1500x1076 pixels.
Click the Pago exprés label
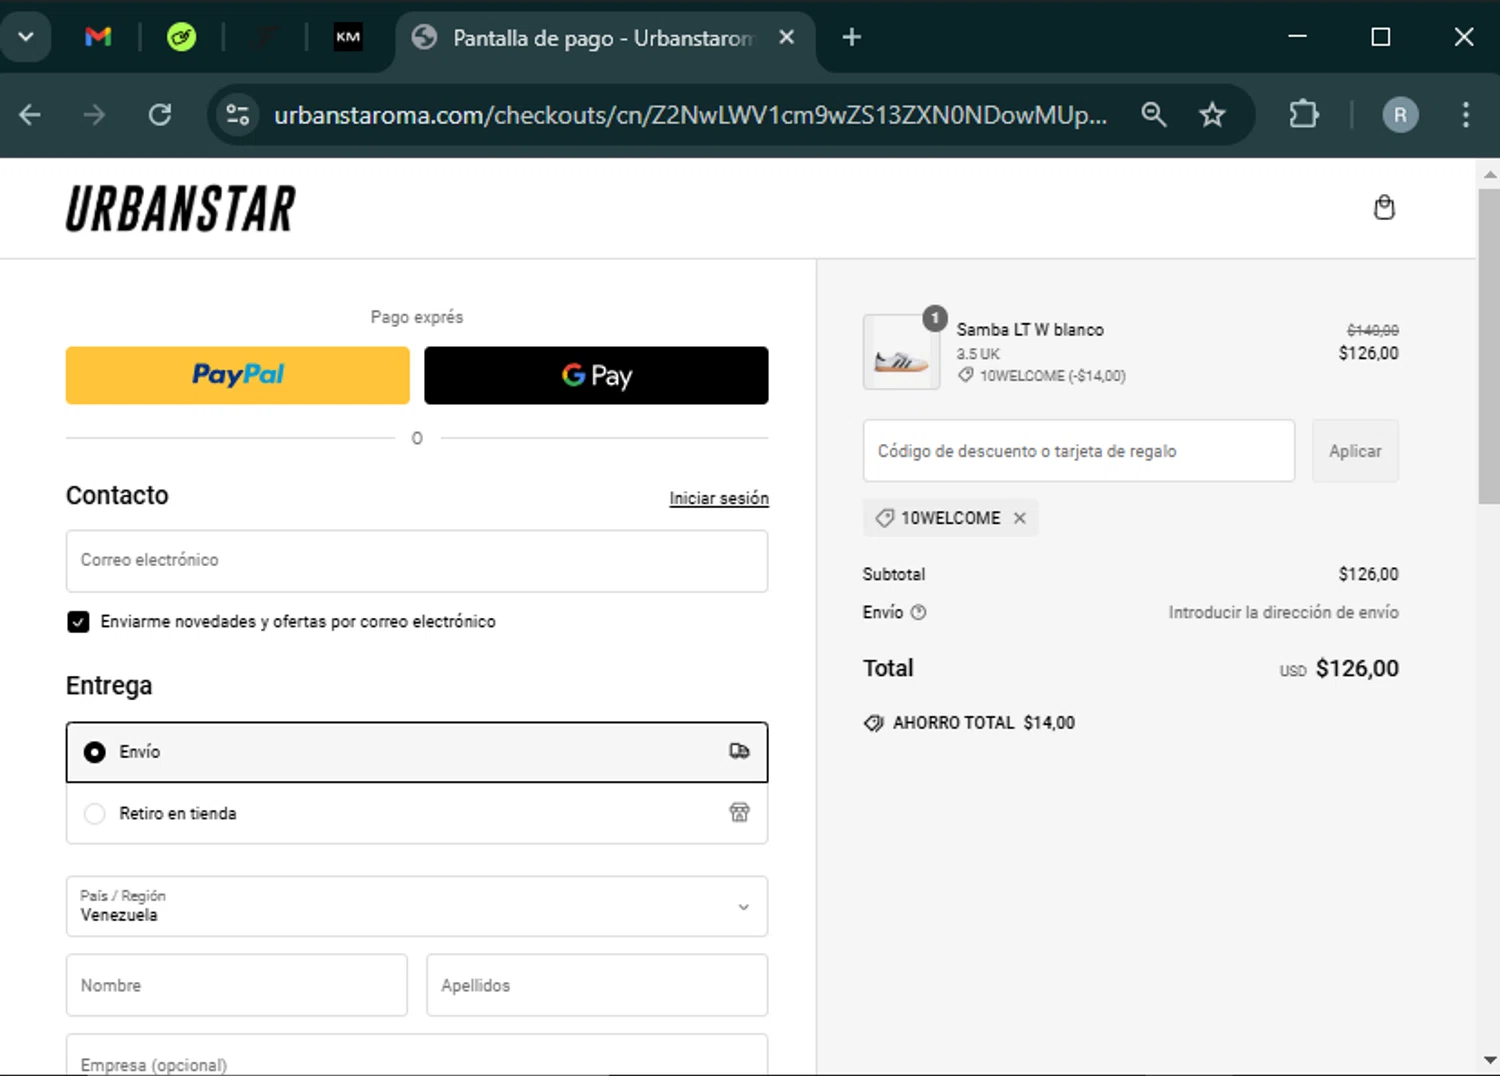click(417, 317)
